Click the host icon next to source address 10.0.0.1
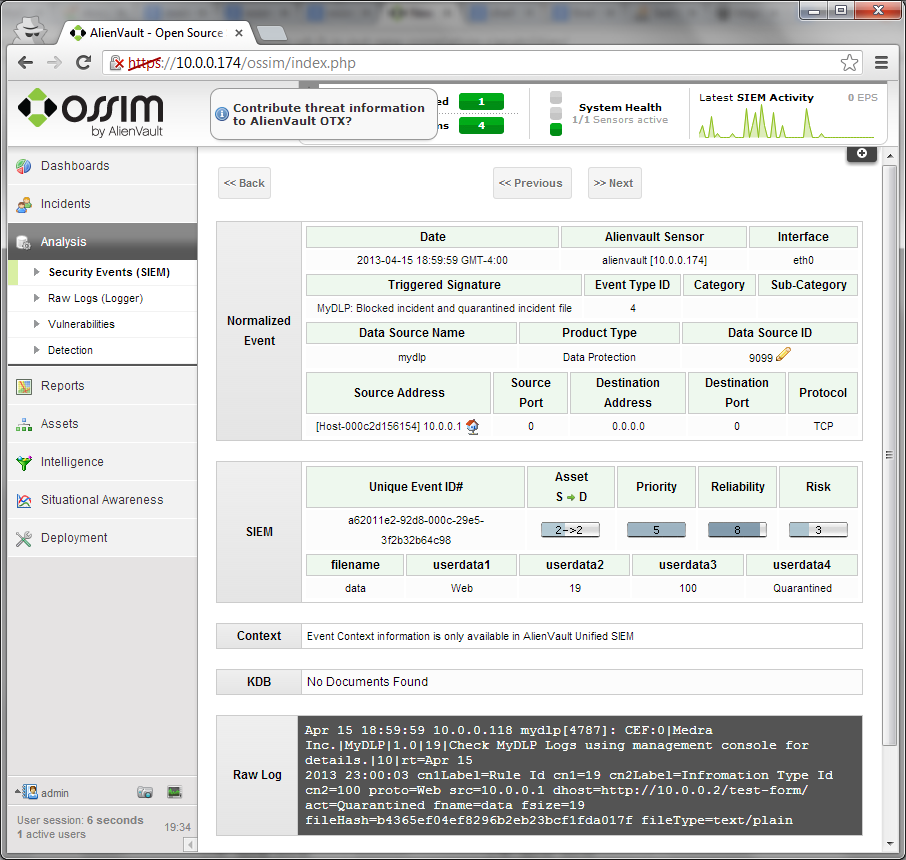The width and height of the screenshot is (906, 860). pos(473,427)
